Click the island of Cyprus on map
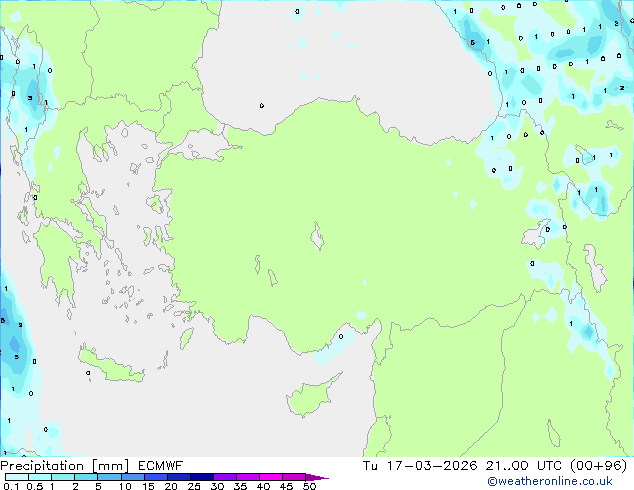This screenshot has width=634, height=490. coord(311,397)
